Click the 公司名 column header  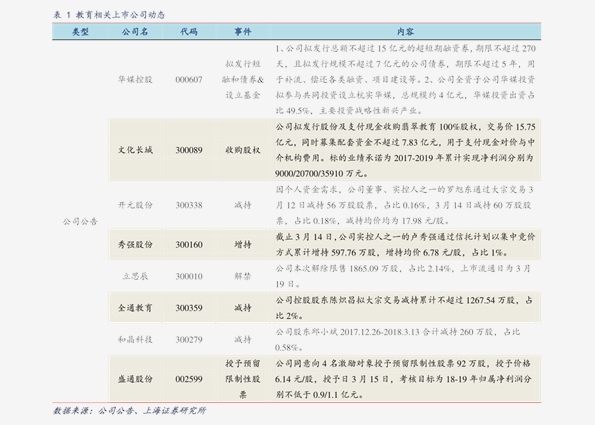tap(135, 32)
